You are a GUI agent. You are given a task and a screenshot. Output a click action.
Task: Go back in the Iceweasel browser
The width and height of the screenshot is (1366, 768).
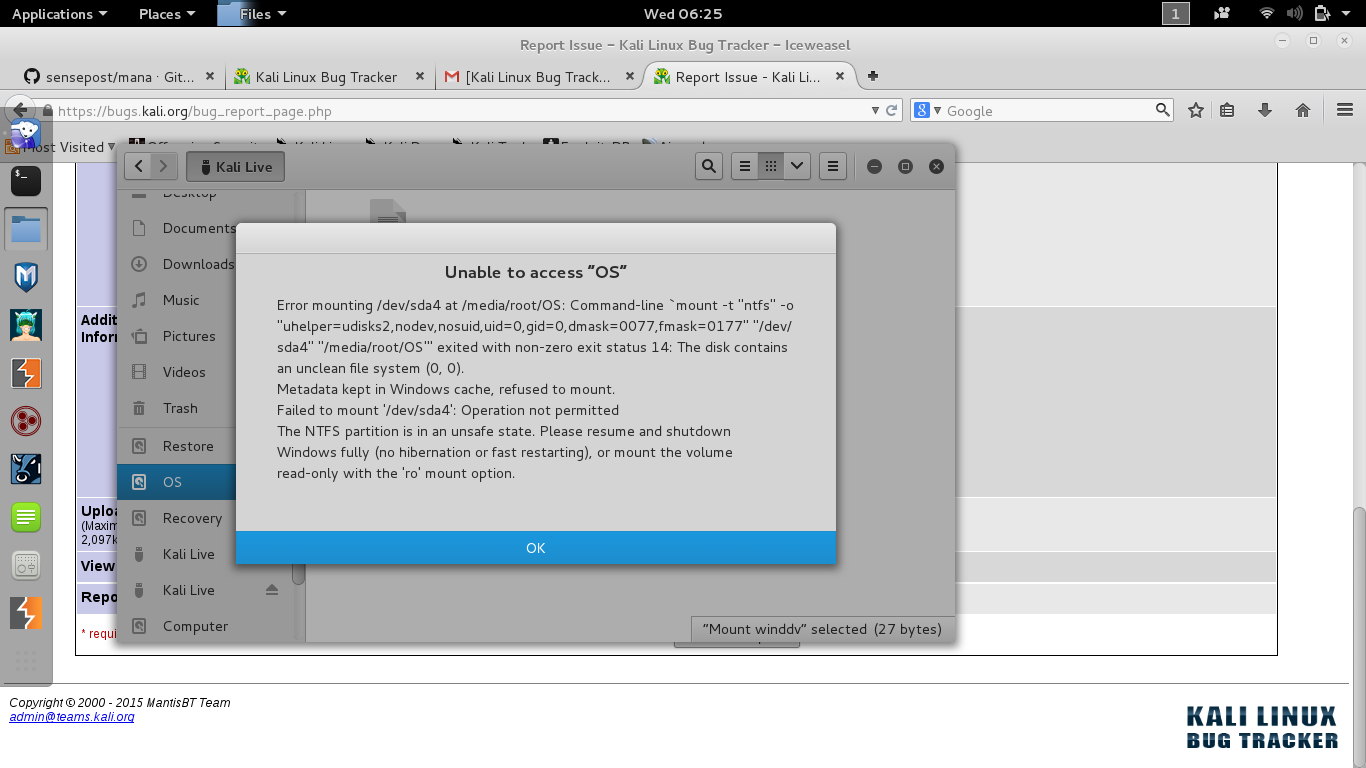[x=21, y=112]
